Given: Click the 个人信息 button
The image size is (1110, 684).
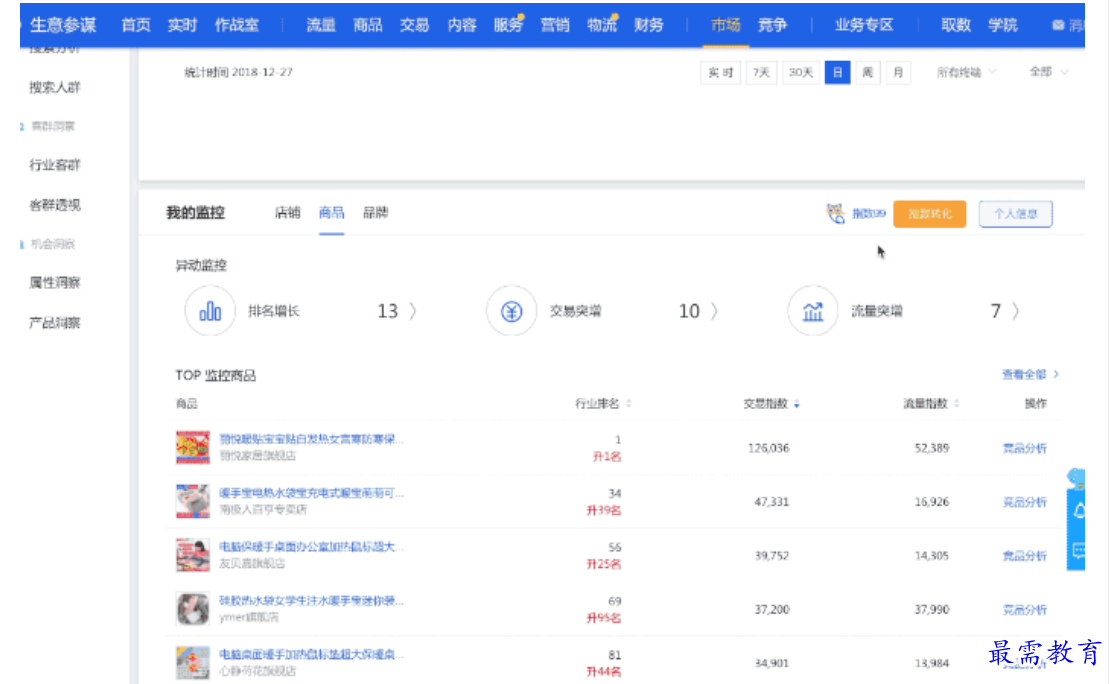Looking at the screenshot, I should (1016, 214).
